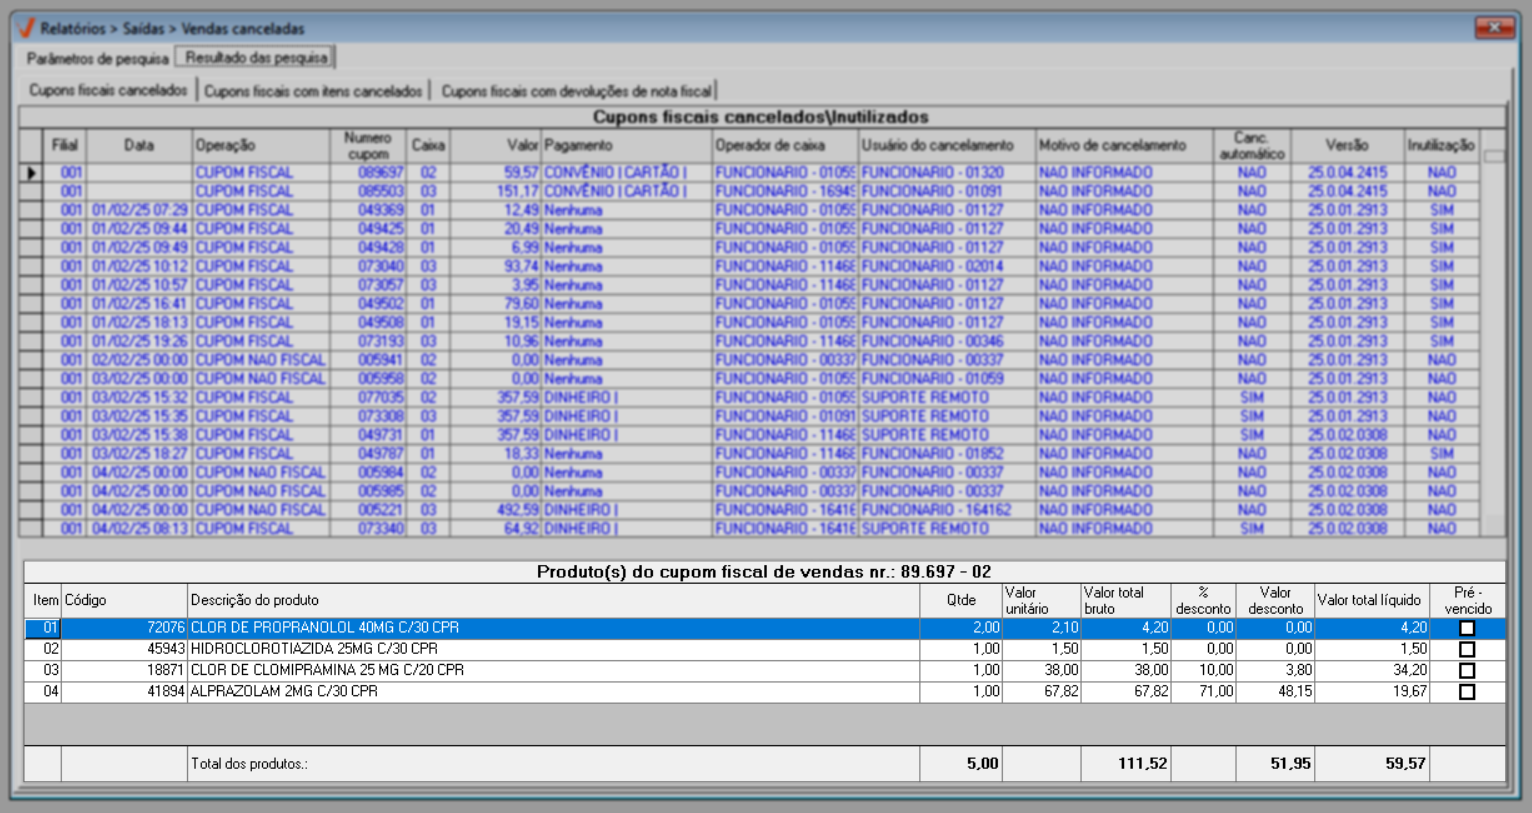Click the Inutilização column header

click(1441, 145)
